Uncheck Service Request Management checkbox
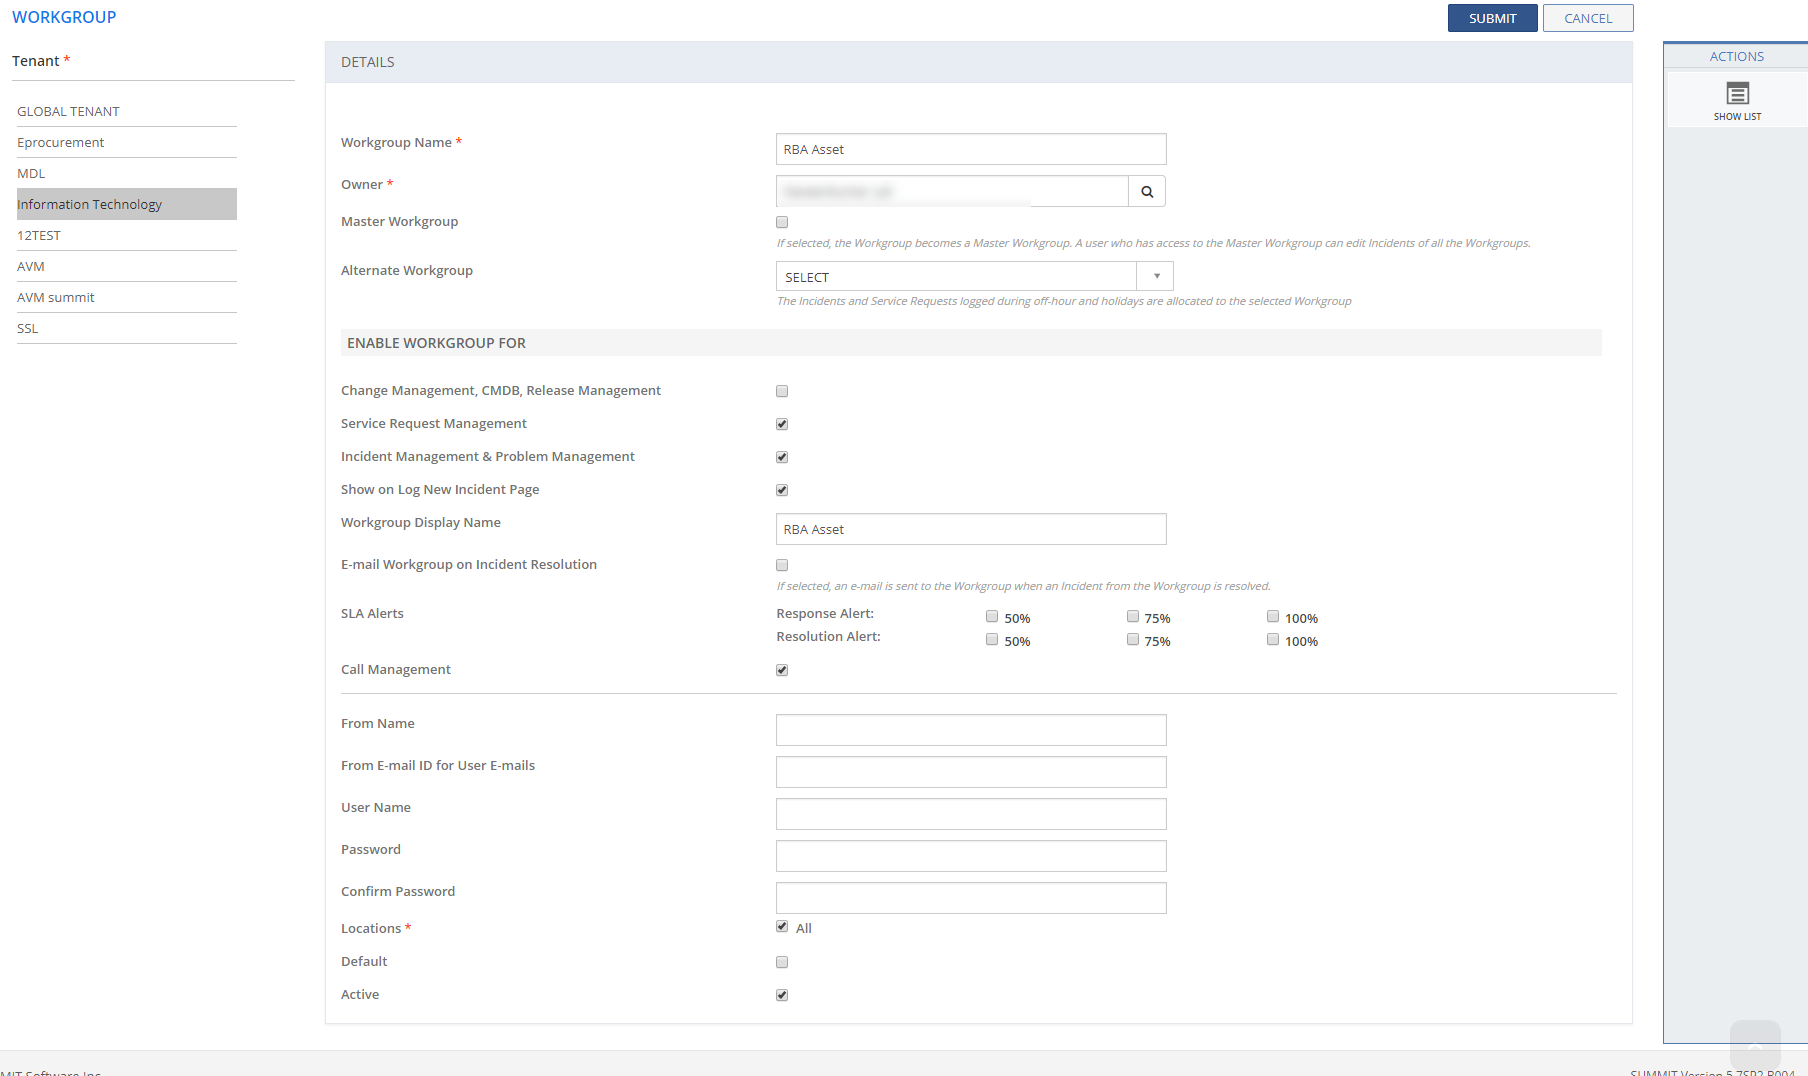1808x1076 pixels. pos(782,425)
